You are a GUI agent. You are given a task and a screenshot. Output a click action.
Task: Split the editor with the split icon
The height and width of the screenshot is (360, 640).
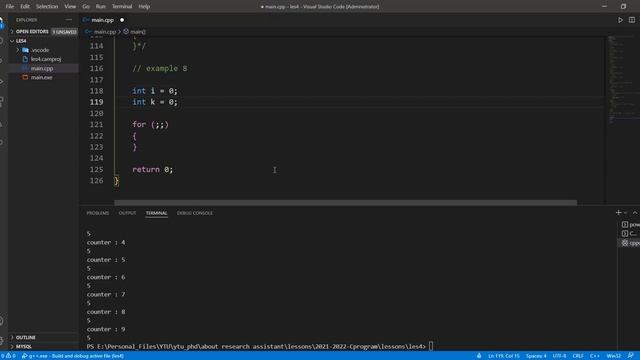[631, 20]
